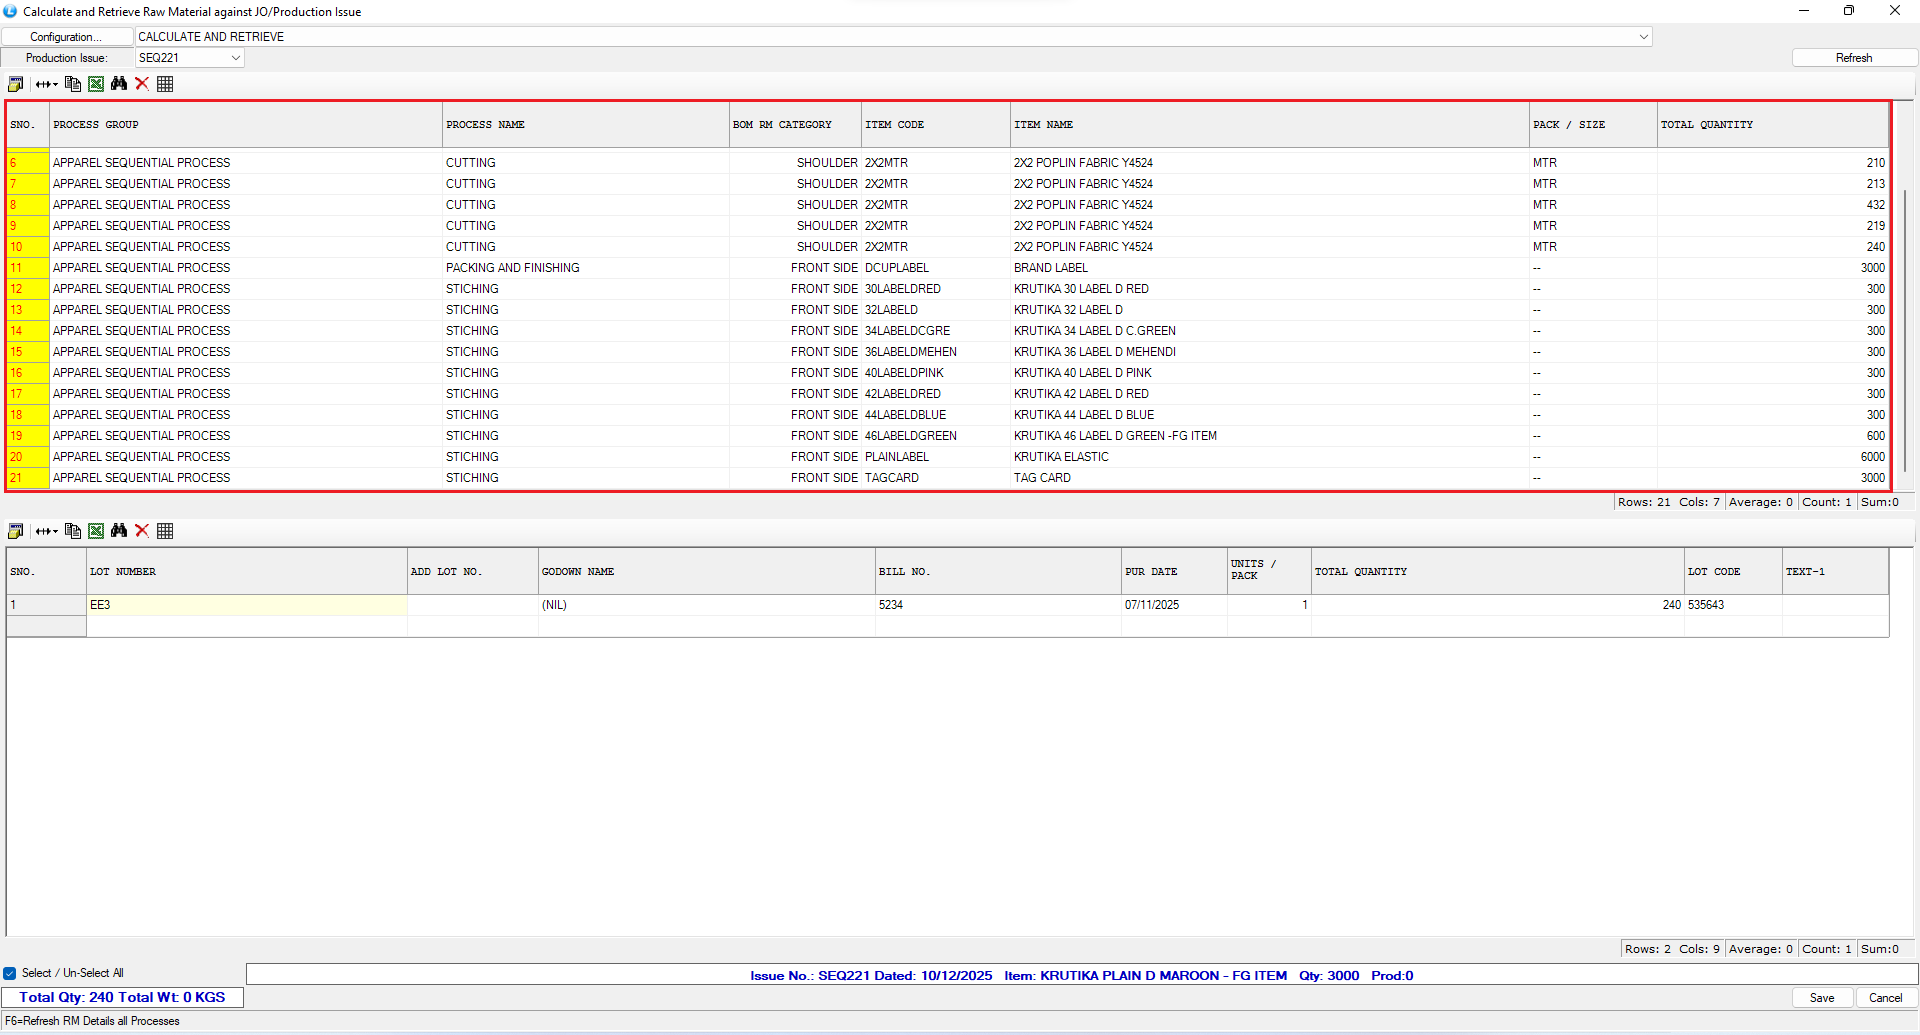The width and height of the screenshot is (1920, 1035).
Task: Click Excel export icon in lower grid toolbar
Action: (96, 531)
